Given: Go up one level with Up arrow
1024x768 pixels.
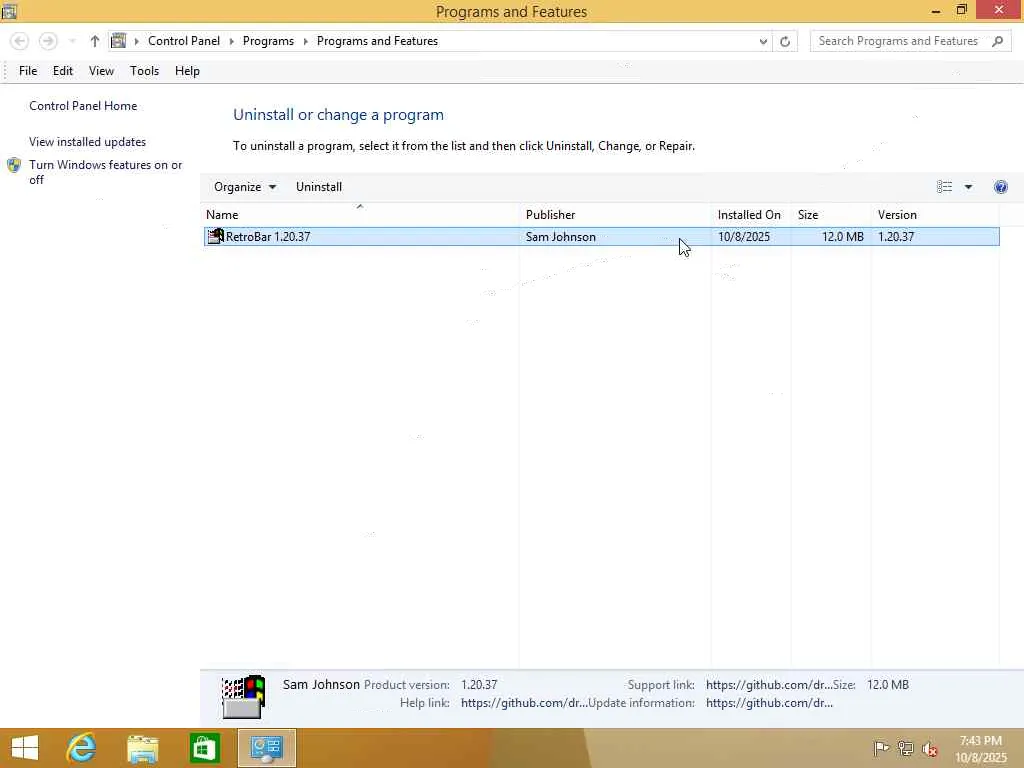Looking at the screenshot, I should click(95, 41).
